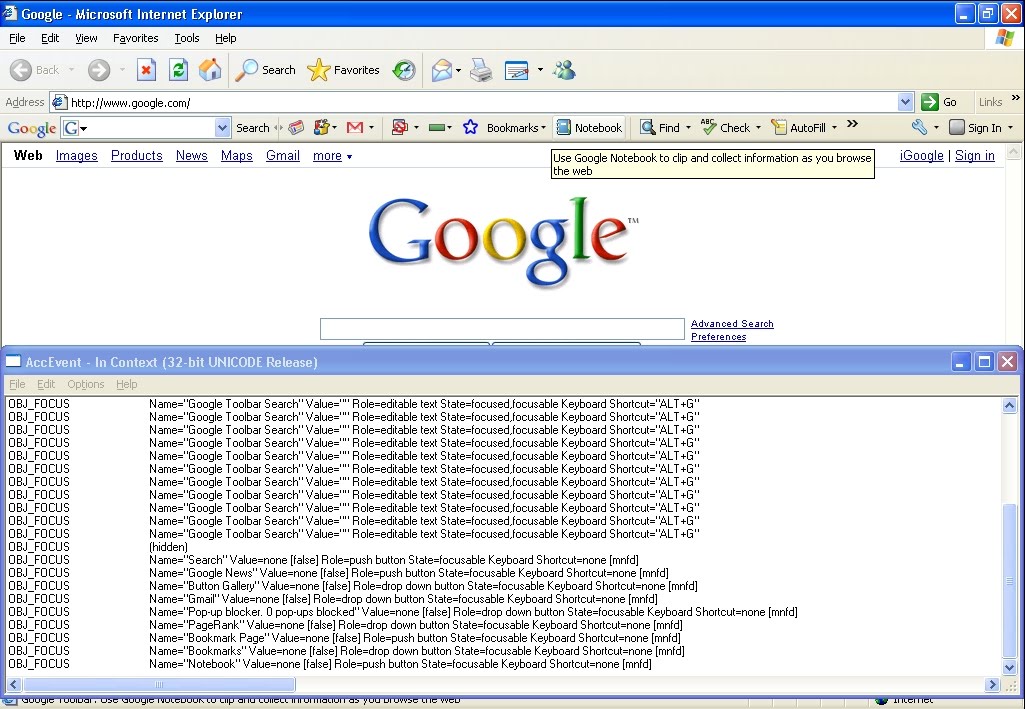Click the Google logo on the toolbar

31,128
